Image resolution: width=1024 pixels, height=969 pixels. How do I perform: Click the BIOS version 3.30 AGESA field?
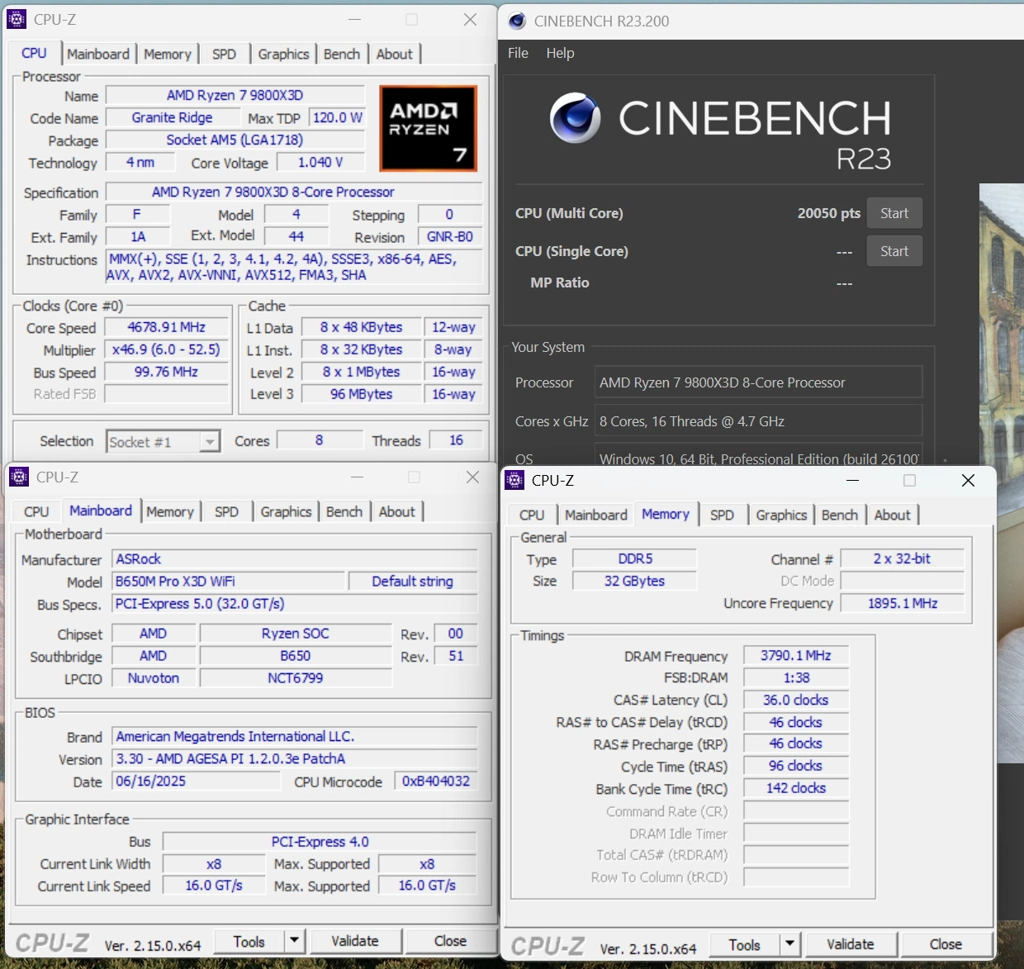point(295,759)
